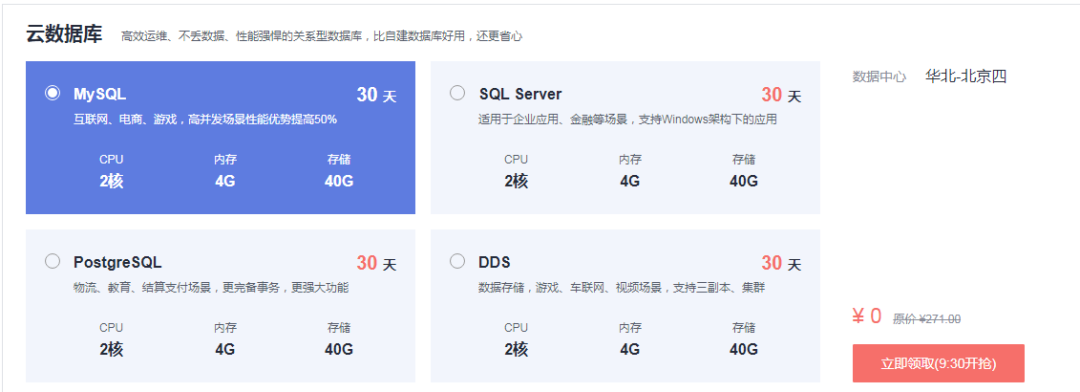Click the PostgreSQL 物流、教育 description text

click(211, 287)
